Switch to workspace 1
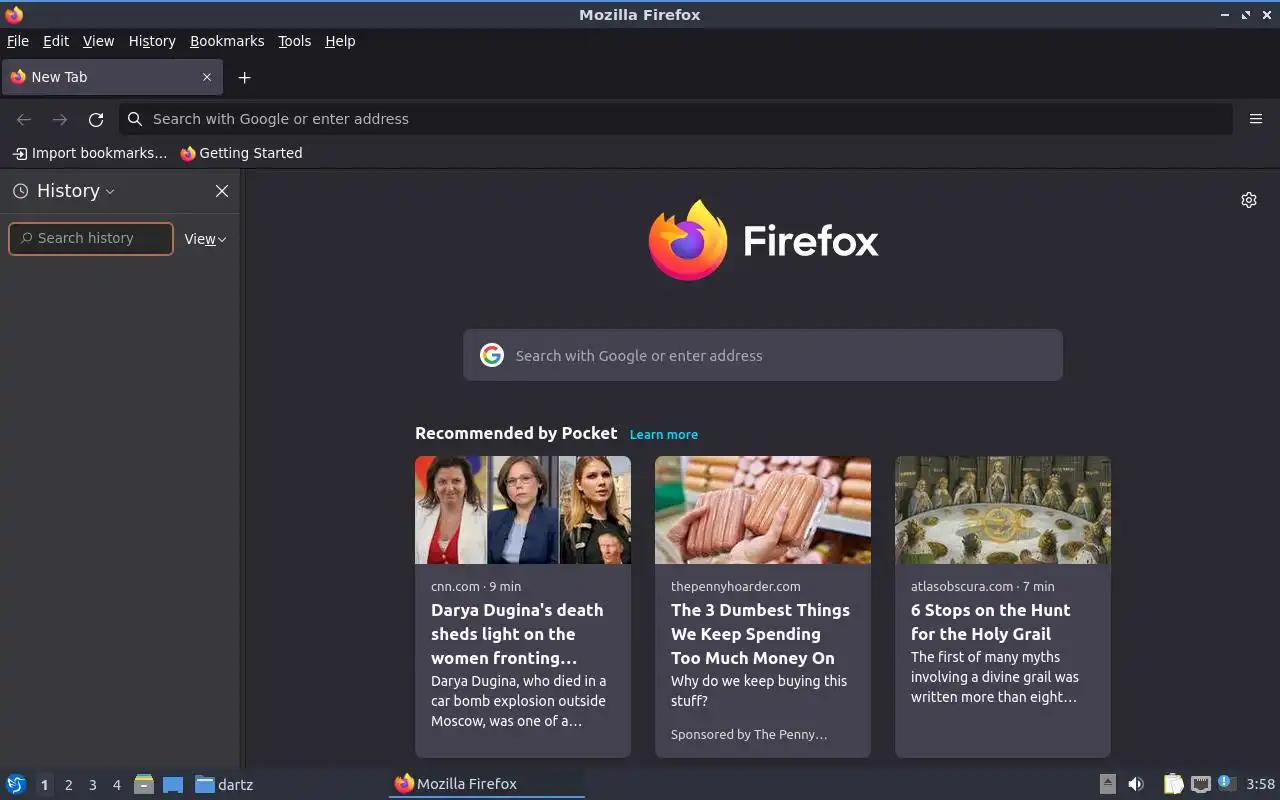 tap(44, 785)
